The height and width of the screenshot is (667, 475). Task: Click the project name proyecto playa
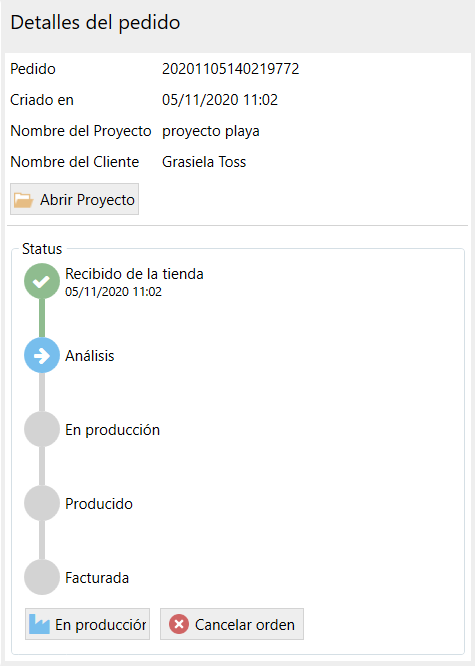210,131
